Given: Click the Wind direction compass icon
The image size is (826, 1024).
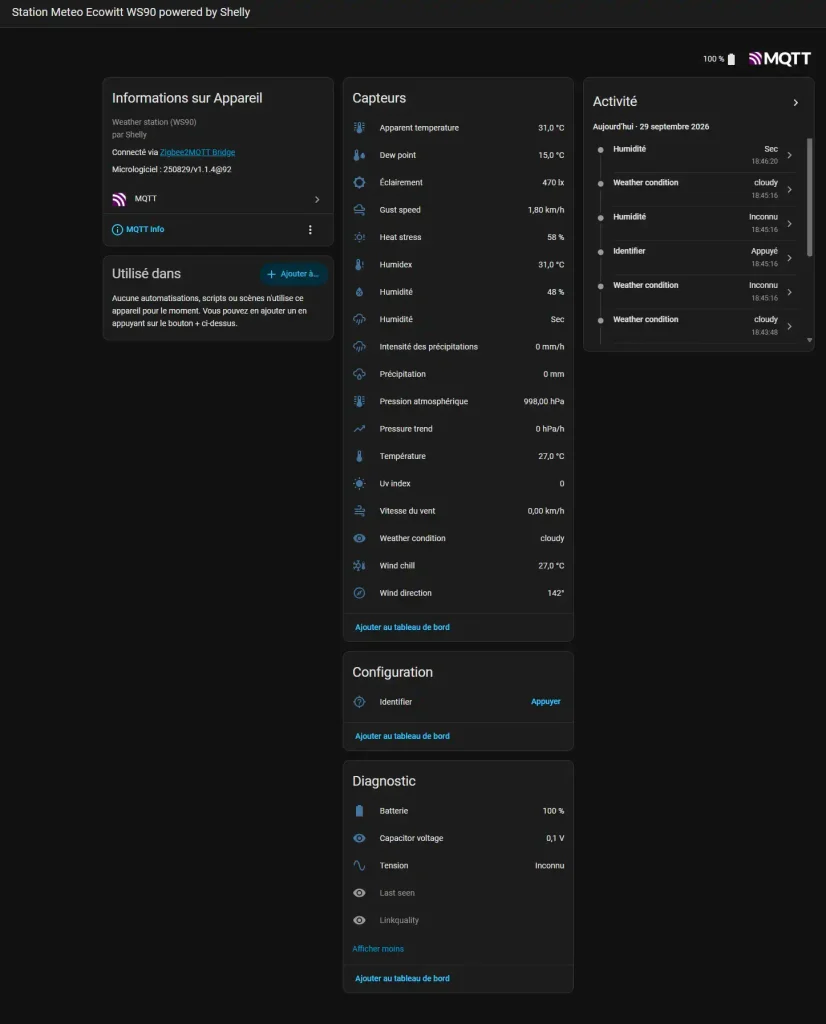Looking at the screenshot, I should click(359, 593).
